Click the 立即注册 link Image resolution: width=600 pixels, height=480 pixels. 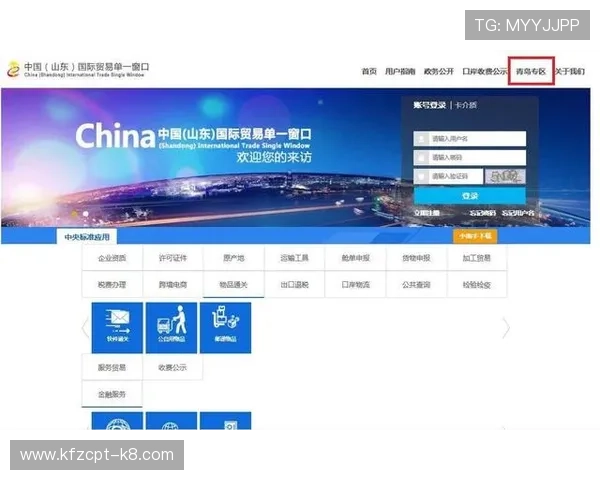tap(427, 213)
